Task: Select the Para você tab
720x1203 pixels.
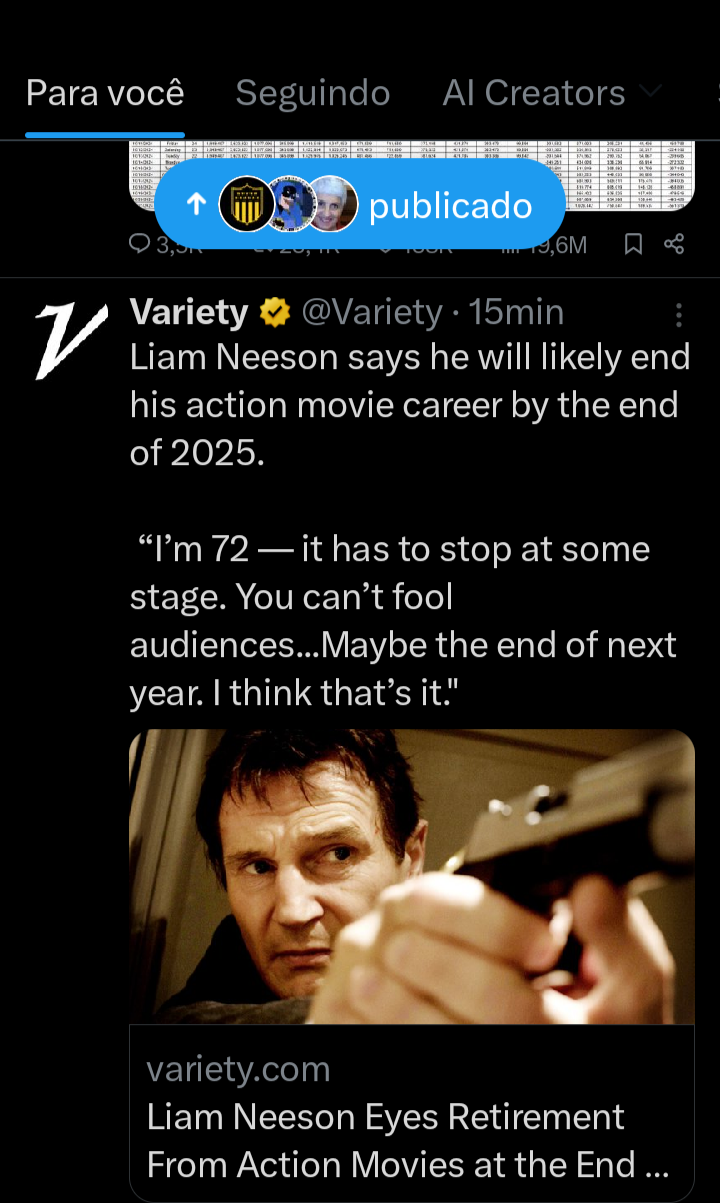Action: 105,93
